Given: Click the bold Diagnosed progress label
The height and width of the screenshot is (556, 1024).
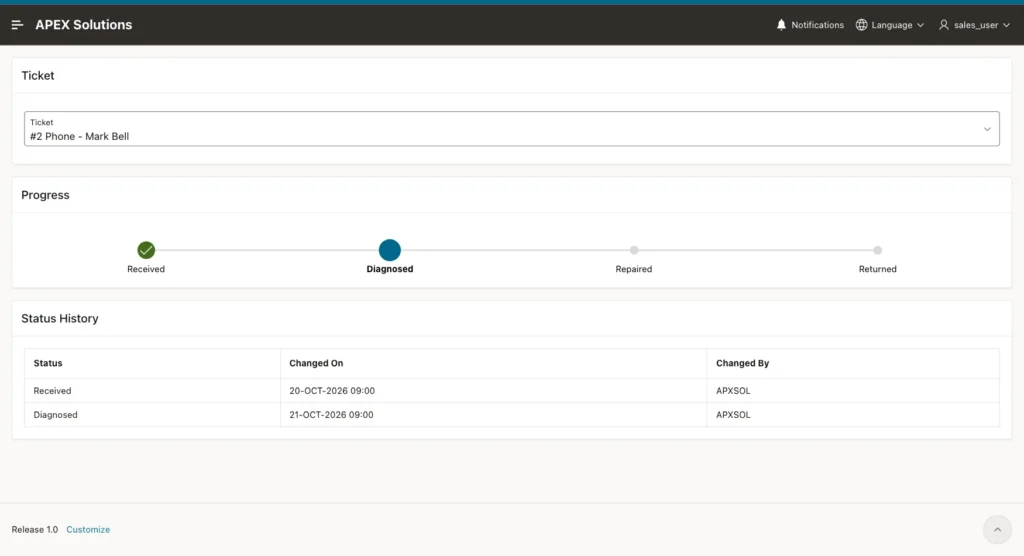Looking at the screenshot, I should click(390, 269).
